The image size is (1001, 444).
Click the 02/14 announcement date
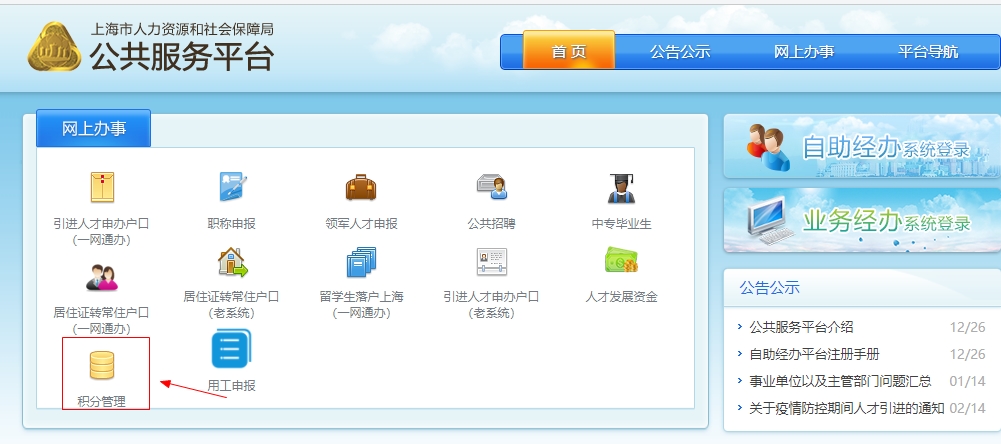tap(967, 408)
